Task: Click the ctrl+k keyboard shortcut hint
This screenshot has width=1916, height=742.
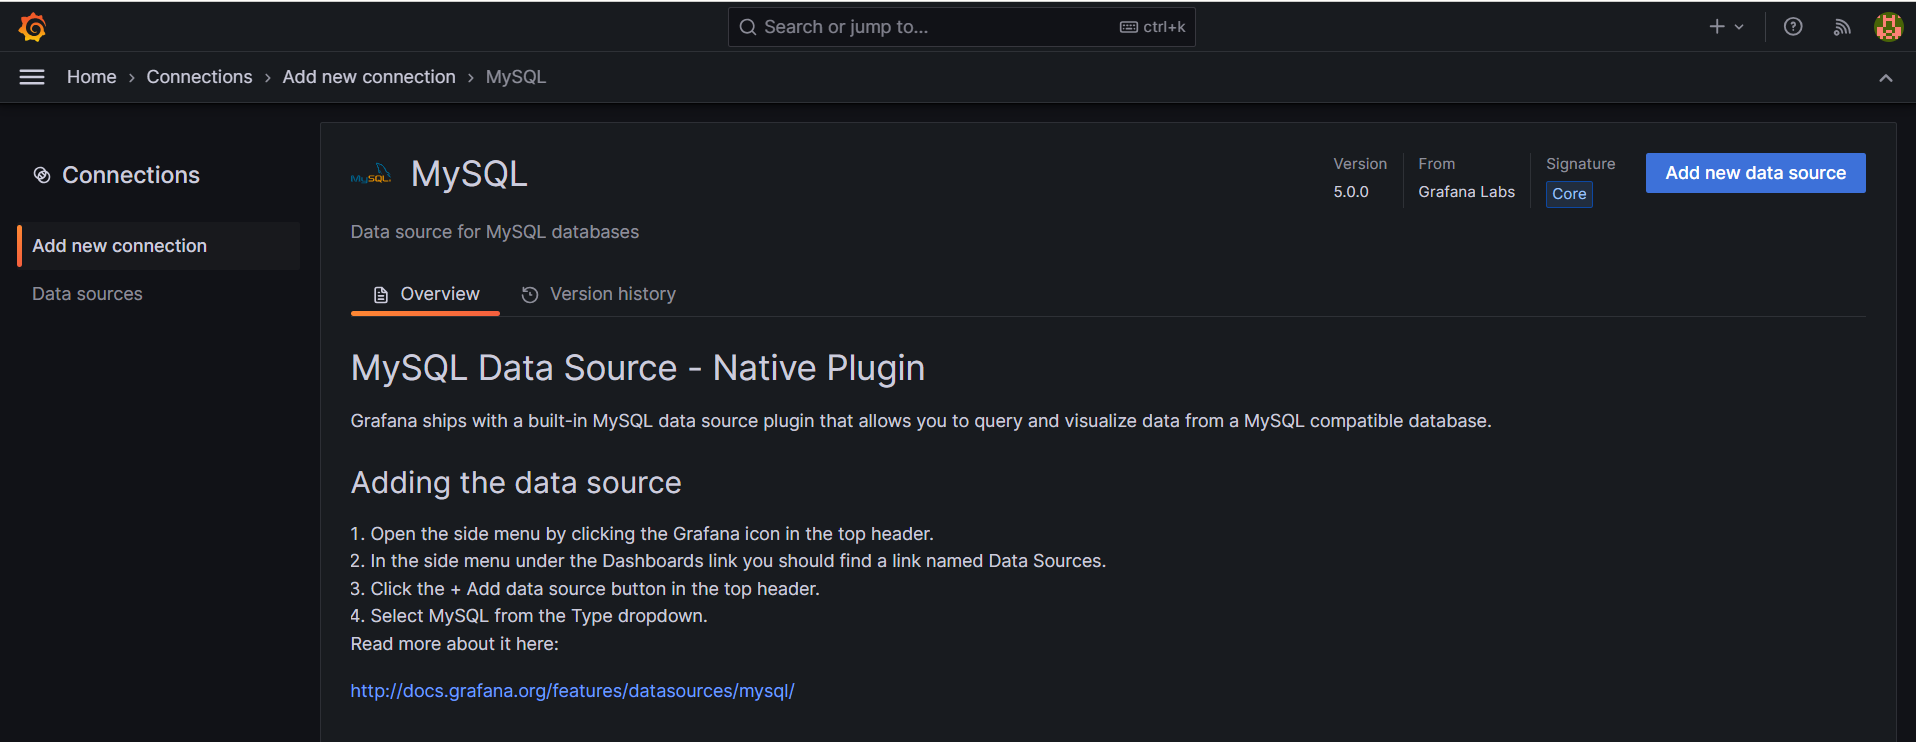Action: click(1153, 27)
